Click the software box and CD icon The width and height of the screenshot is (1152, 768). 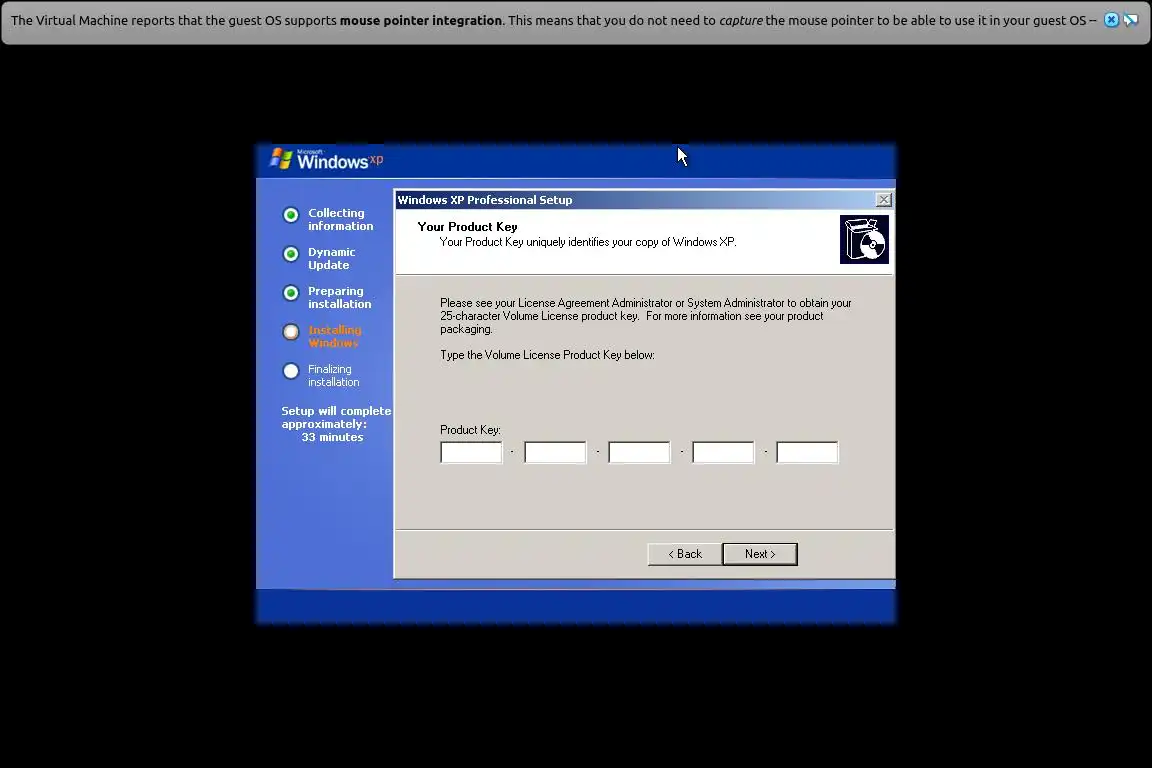pos(864,240)
